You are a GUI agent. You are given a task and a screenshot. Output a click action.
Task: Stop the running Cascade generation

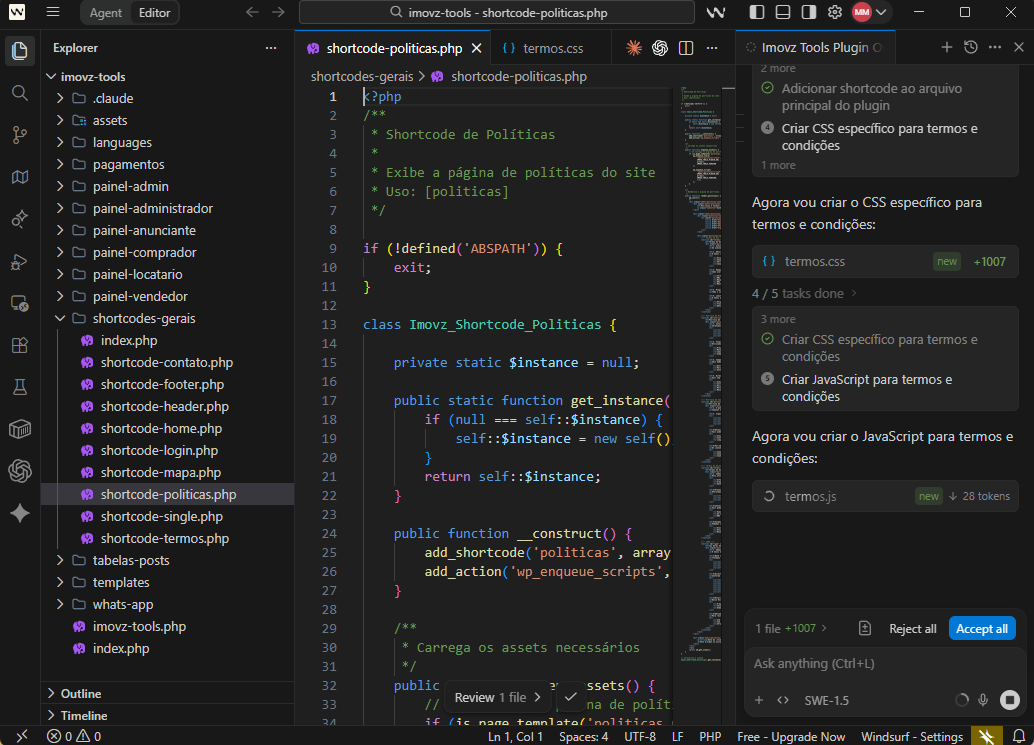(1010, 700)
